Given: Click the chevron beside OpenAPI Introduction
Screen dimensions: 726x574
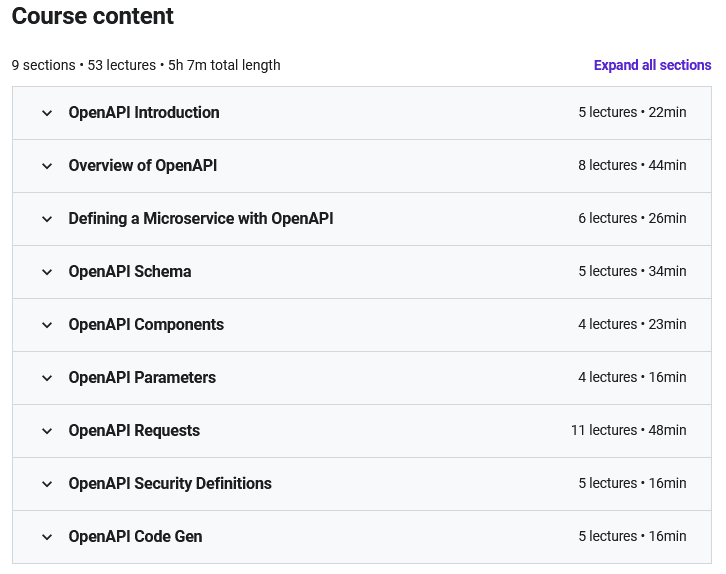Looking at the screenshot, I should [47, 113].
